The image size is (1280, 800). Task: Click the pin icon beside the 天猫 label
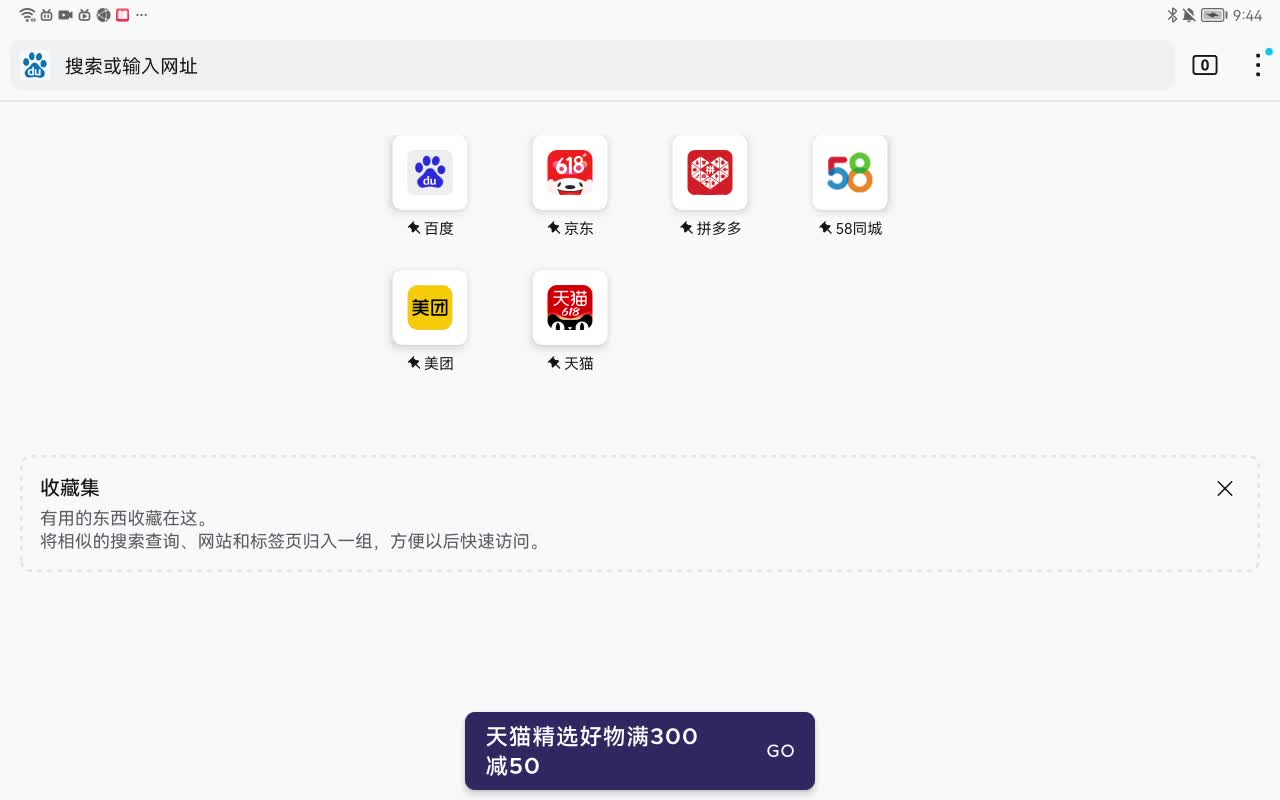(553, 363)
